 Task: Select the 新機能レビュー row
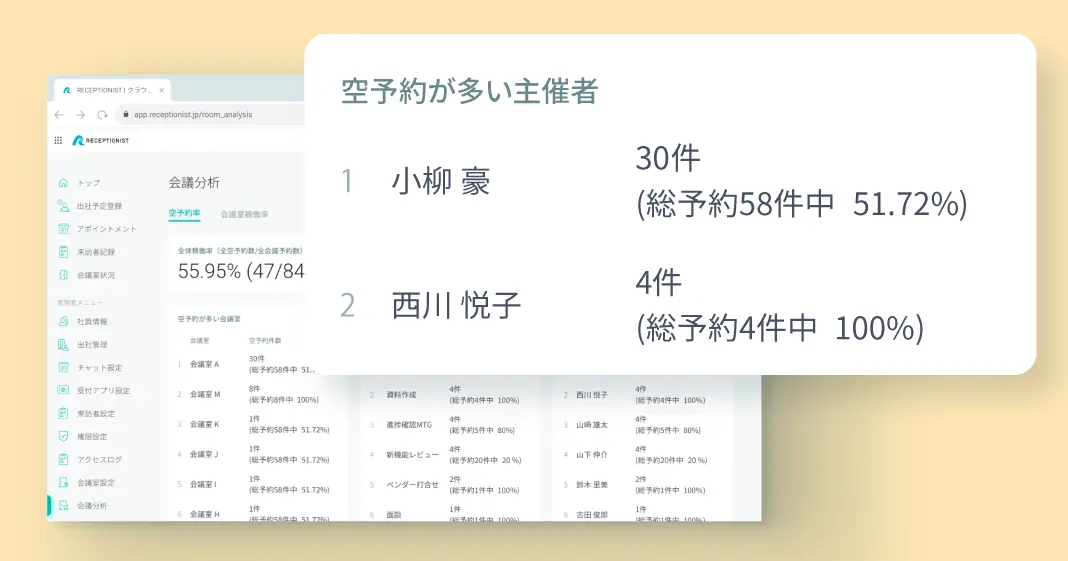point(445,455)
